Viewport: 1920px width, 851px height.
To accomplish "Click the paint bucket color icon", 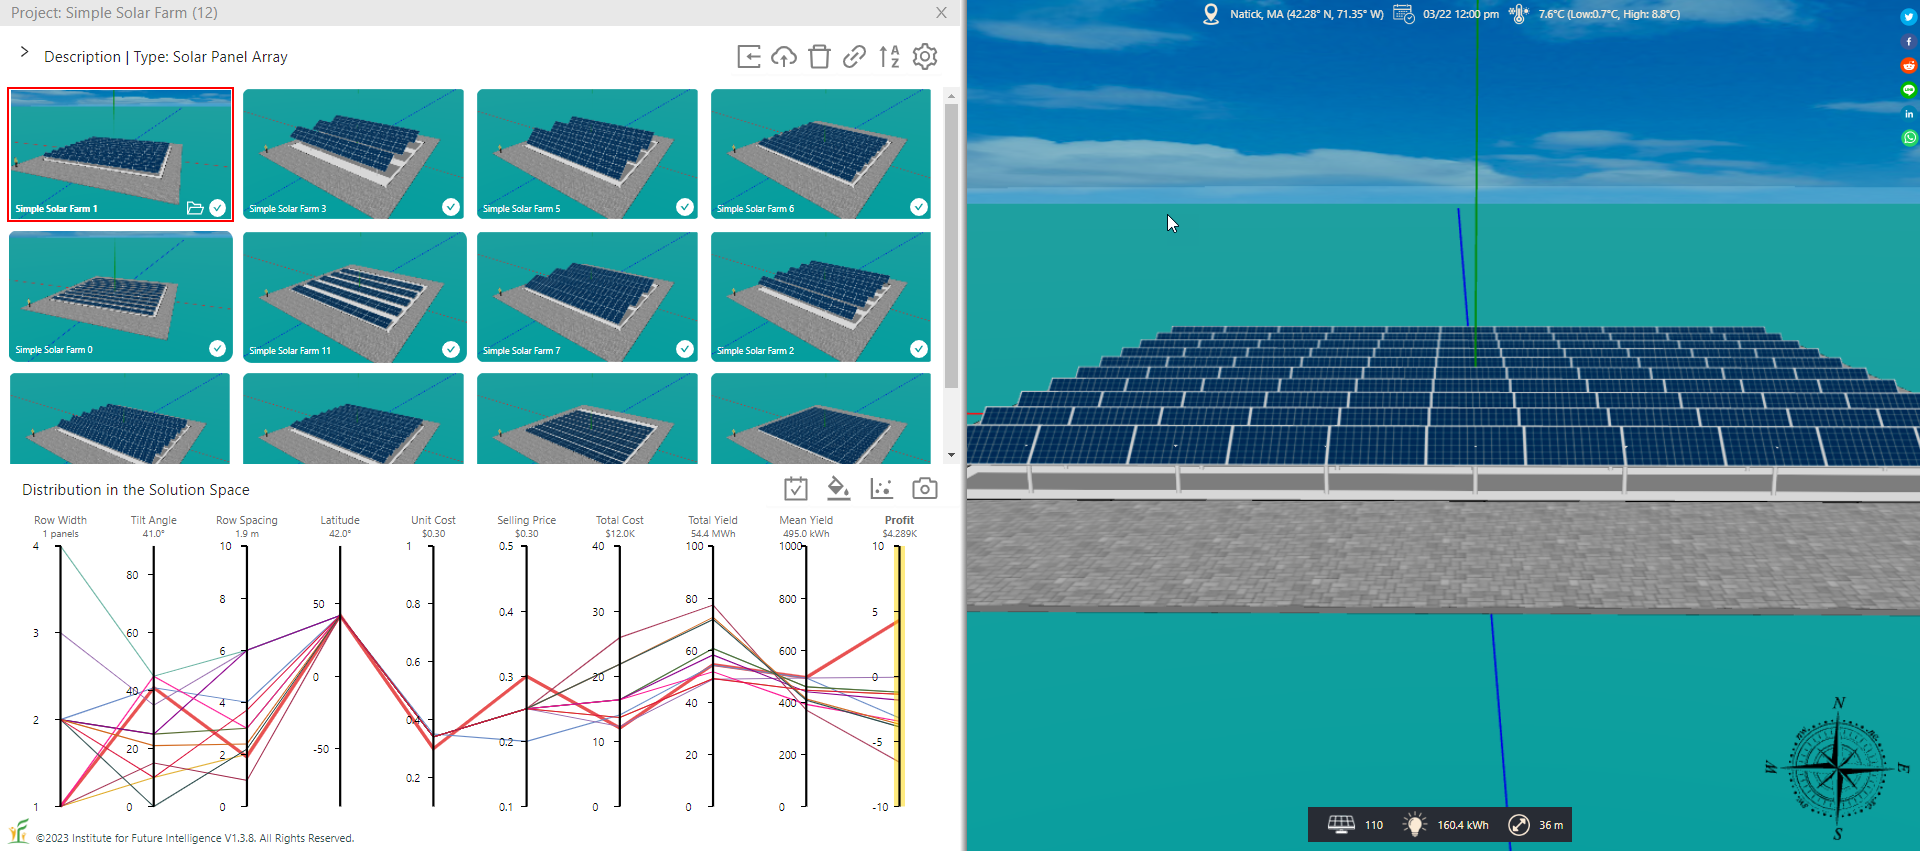I will click(x=838, y=488).
